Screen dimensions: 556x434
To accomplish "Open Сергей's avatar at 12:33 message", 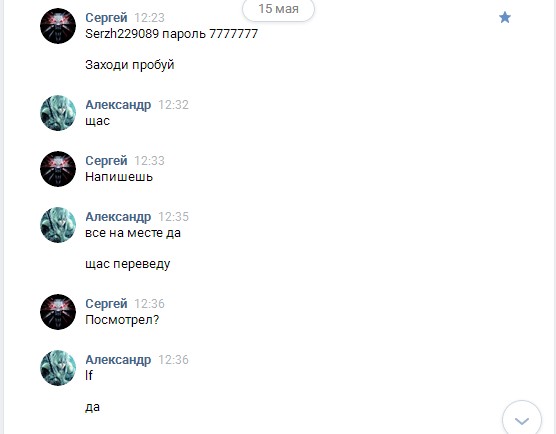I will pyautogui.click(x=58, y=169).
